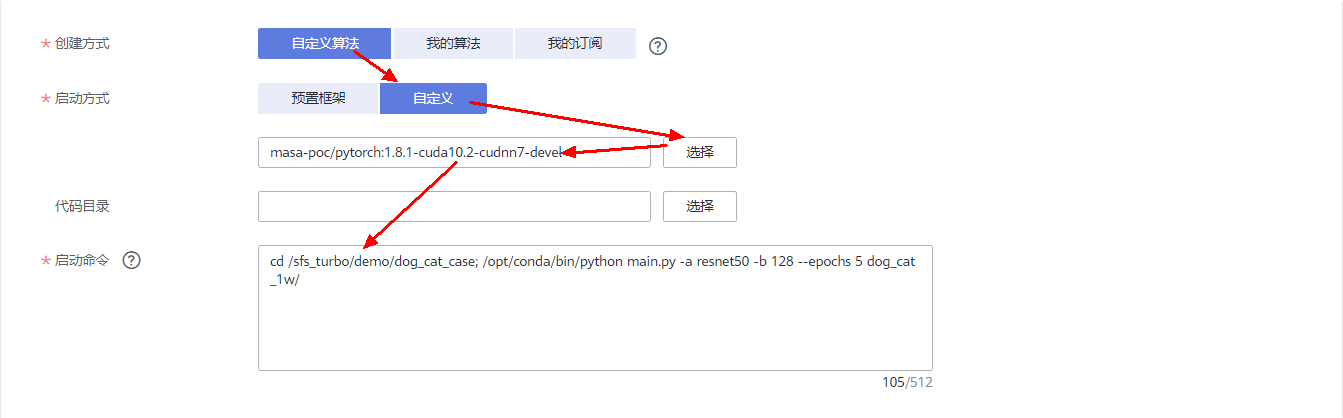The image size is (1343, 418).
Task: Switch to the 我的订阅 option
Action: [x=575, y=44]
